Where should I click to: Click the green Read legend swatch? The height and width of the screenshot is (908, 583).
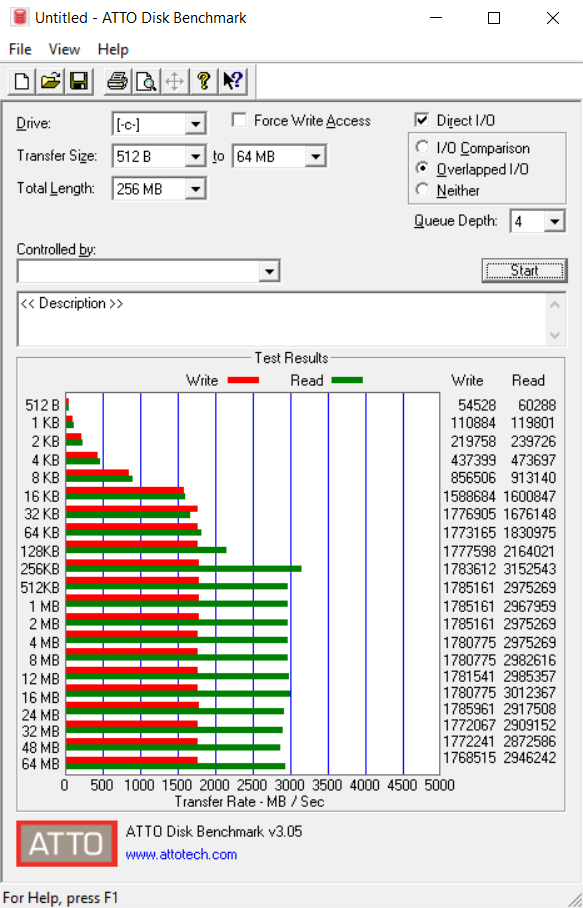[x=347, y=380]
